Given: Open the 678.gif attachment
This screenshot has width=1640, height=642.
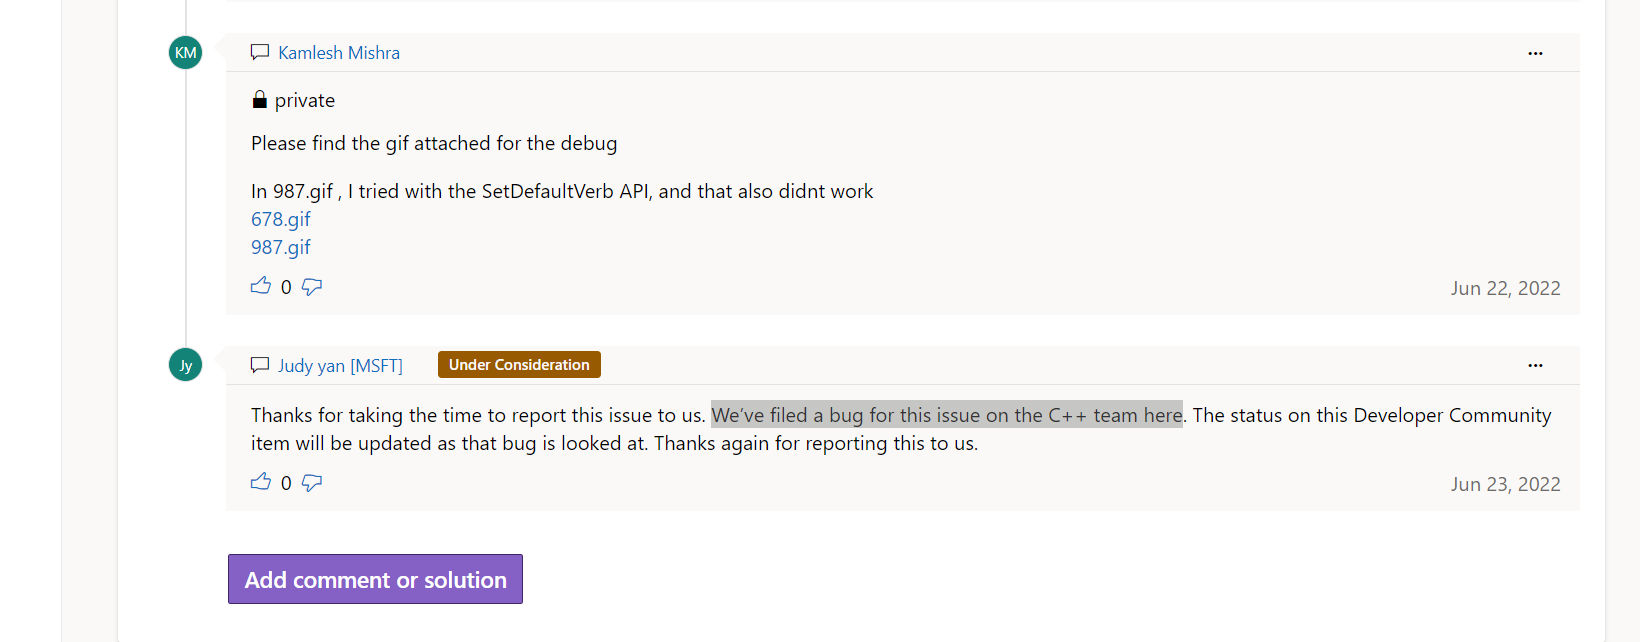Looking at the screenshot, I should point(280,218).
